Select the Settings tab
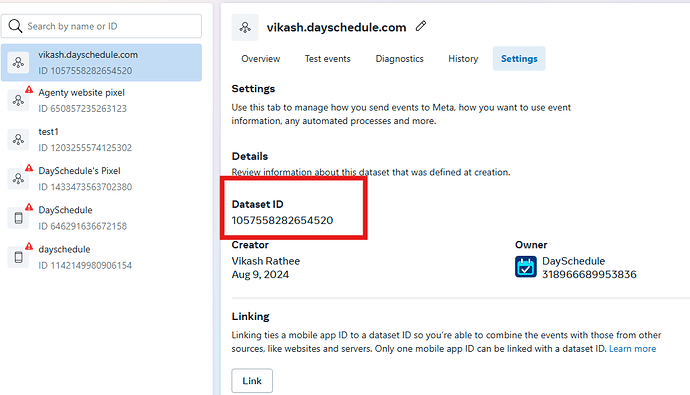The height and width of the screenshot is (395, 690). click(519, 59)
